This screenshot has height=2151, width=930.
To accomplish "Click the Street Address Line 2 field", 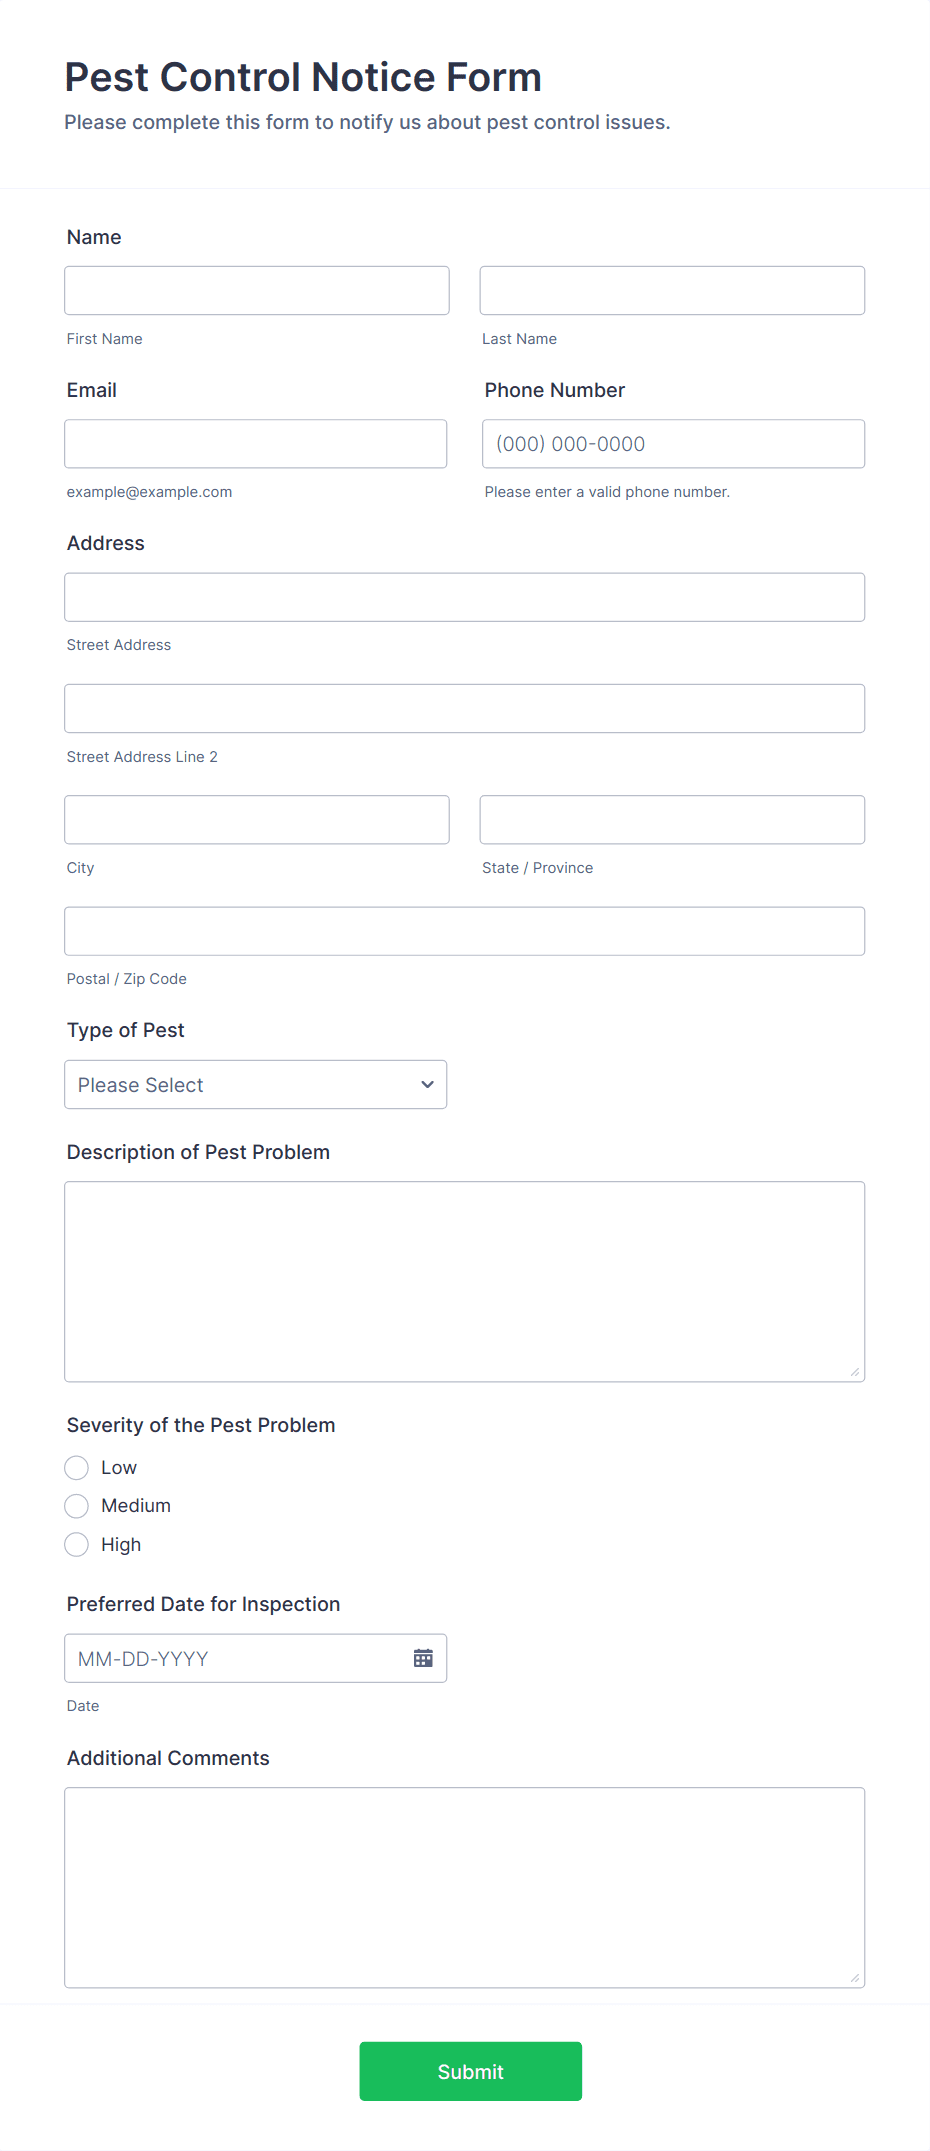I will tap(464, 708).
